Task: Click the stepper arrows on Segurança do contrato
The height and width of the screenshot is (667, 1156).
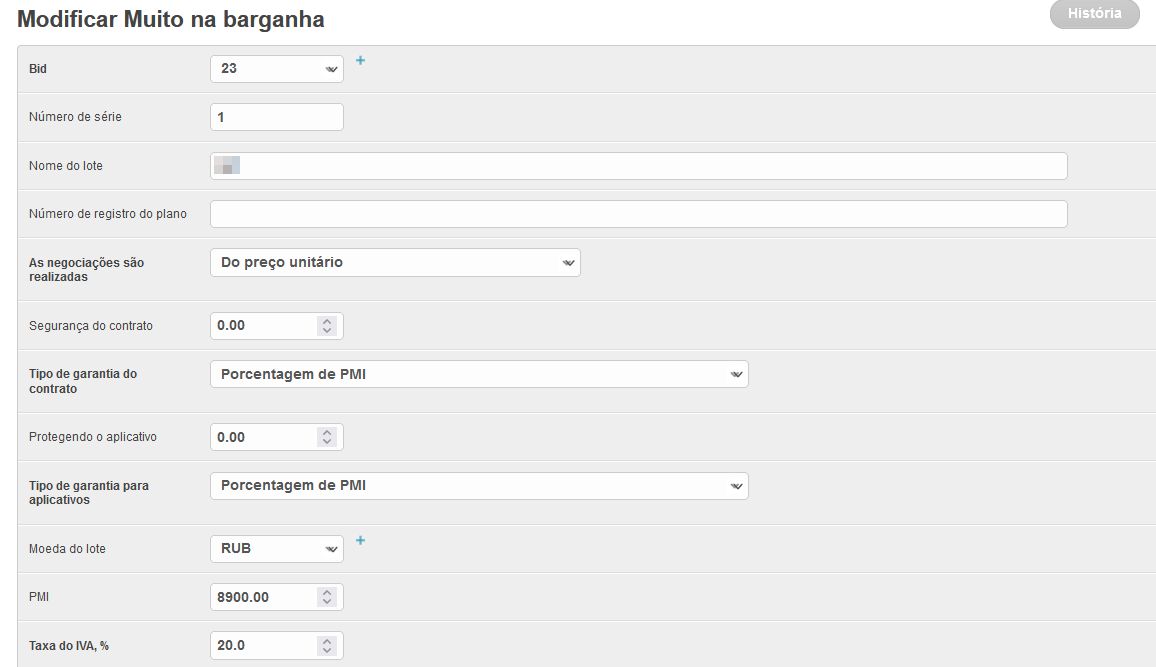Action: coord(327,326)
